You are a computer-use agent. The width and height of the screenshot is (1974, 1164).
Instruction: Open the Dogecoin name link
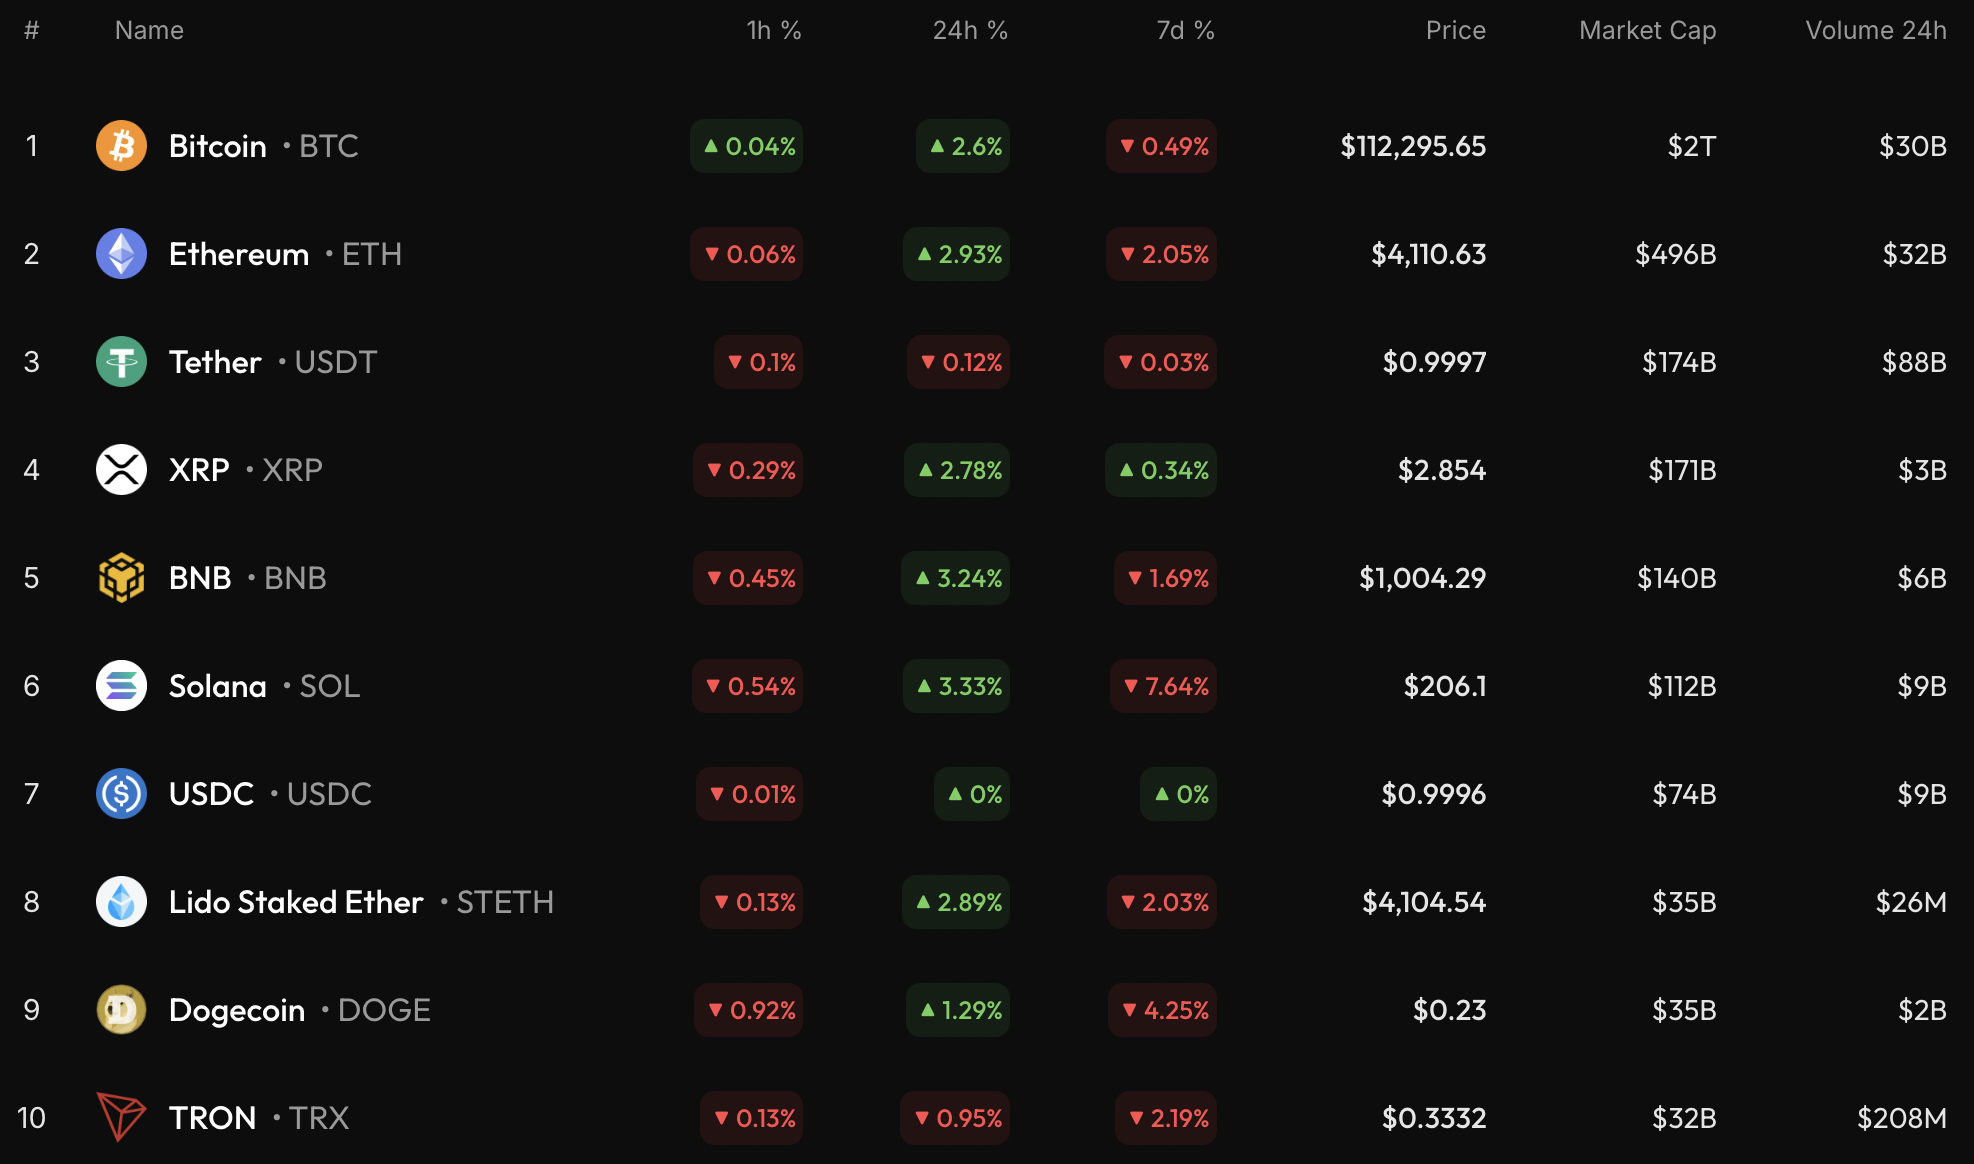pos(237,1010)
